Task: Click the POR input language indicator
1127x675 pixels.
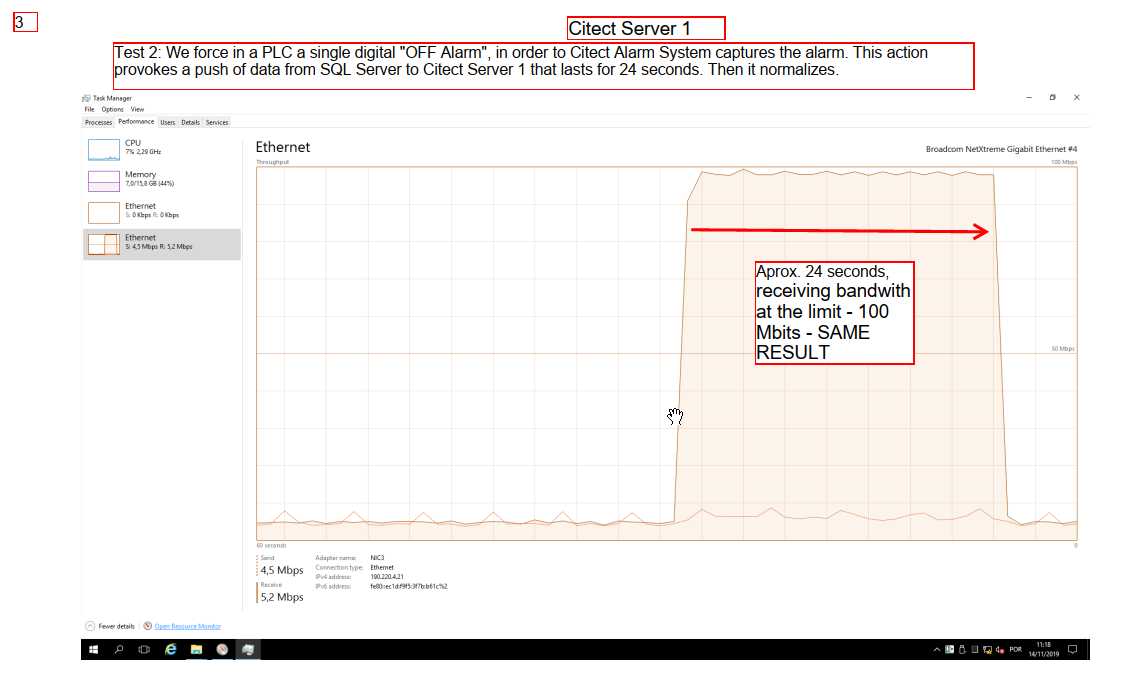Action: [1016, 650]
